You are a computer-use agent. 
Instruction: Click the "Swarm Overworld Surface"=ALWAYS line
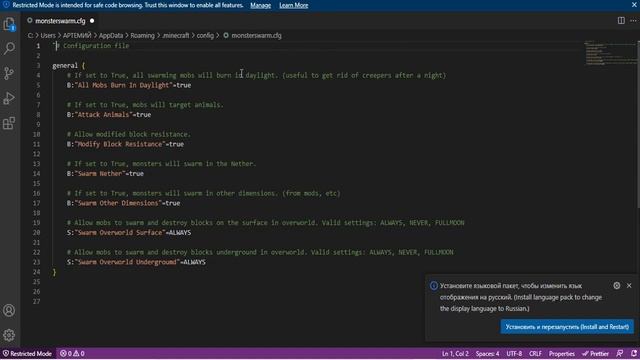pyautogui.click(x=129, y=233)
